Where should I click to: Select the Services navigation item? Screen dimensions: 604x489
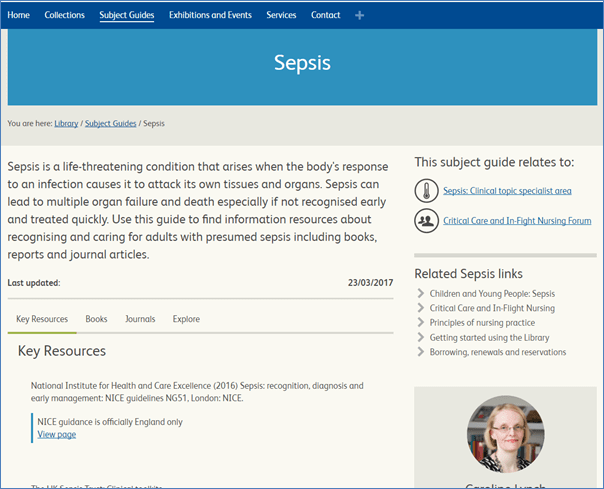tap(281, 15)
